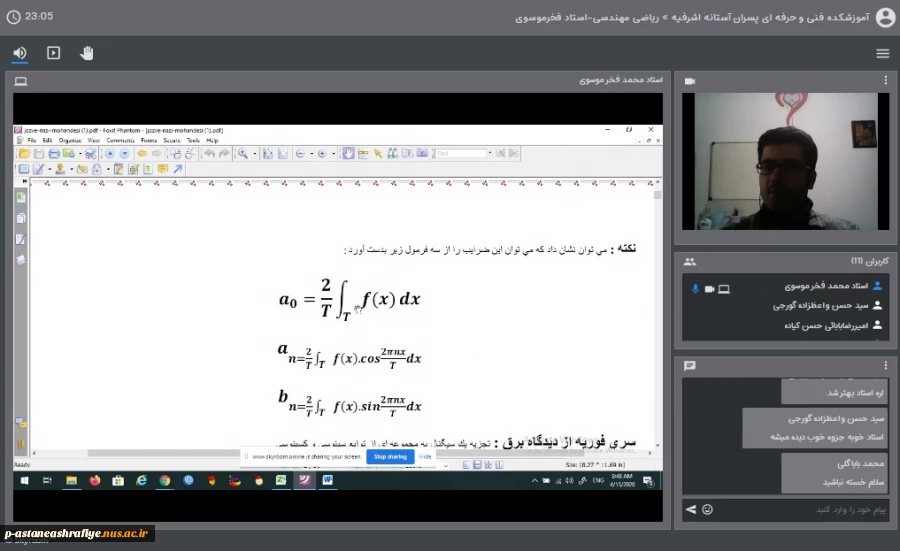Screen dimensions: 900x551
Task: Open the Help menu in Foxit
Action: 212,140
